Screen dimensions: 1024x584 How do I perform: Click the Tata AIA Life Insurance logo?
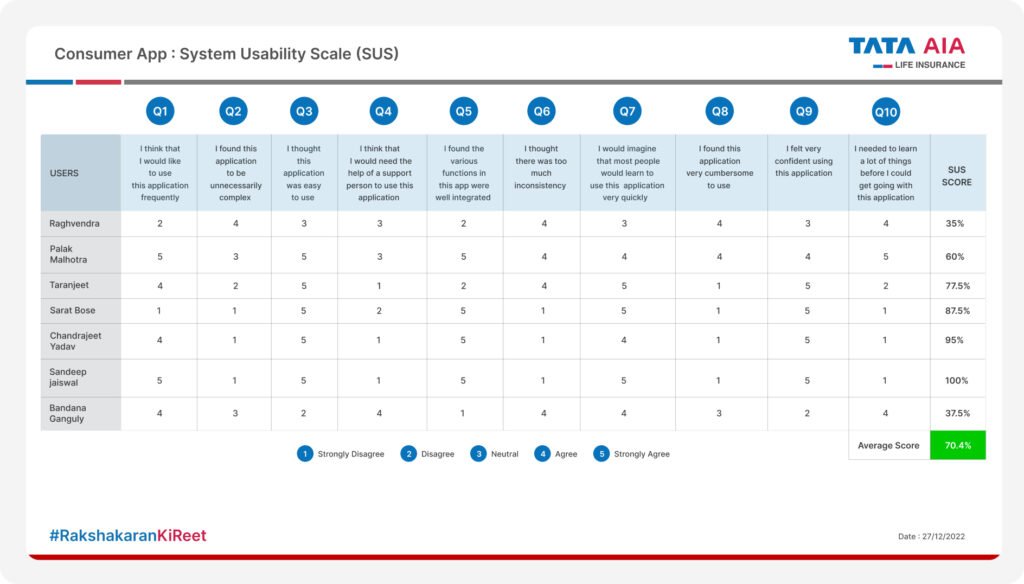[x=907, y=52]
